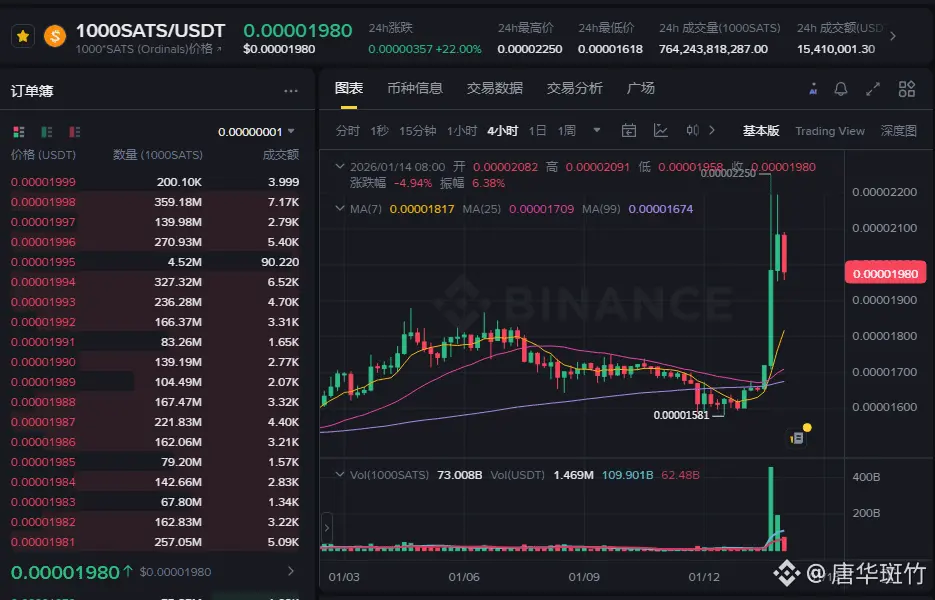Show both bids and asks in order book
The image size is (935, 600).
(19, 132)
